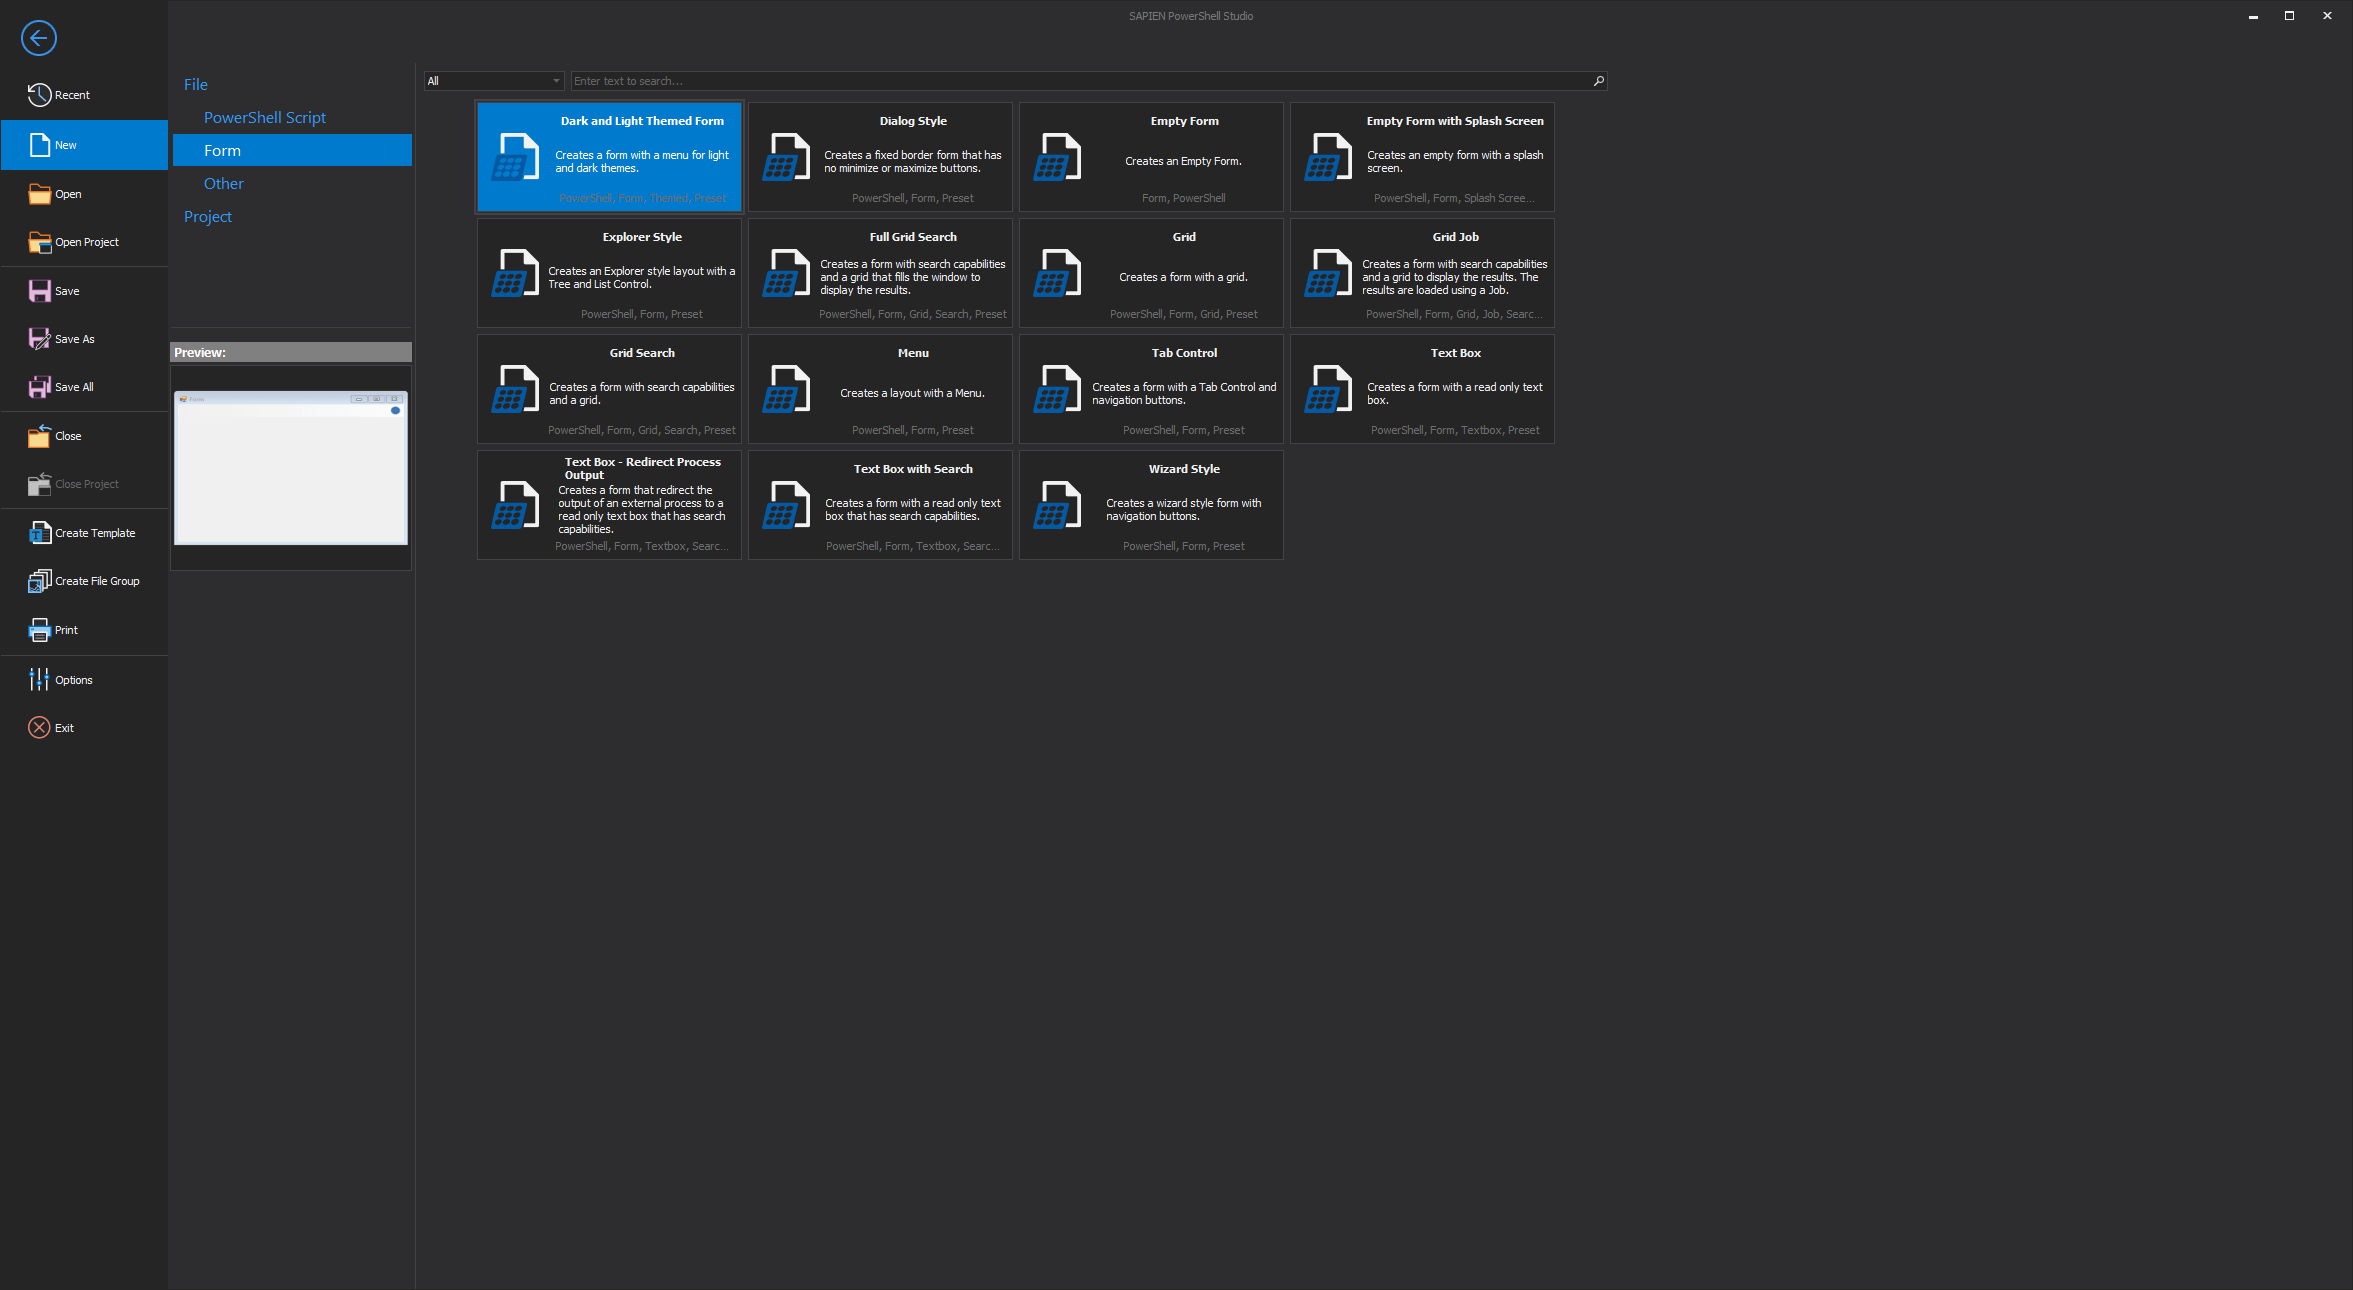Viewport: 2353px width, 1290px height.
Task: Click the Grid Job template icon
Action: 1328,273
